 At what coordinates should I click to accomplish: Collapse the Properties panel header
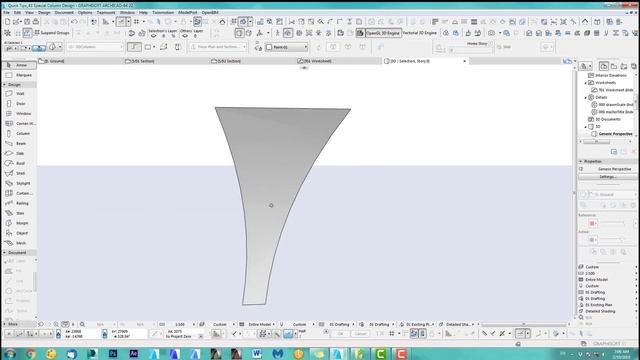pyautogui.click(x=607, y=161)
